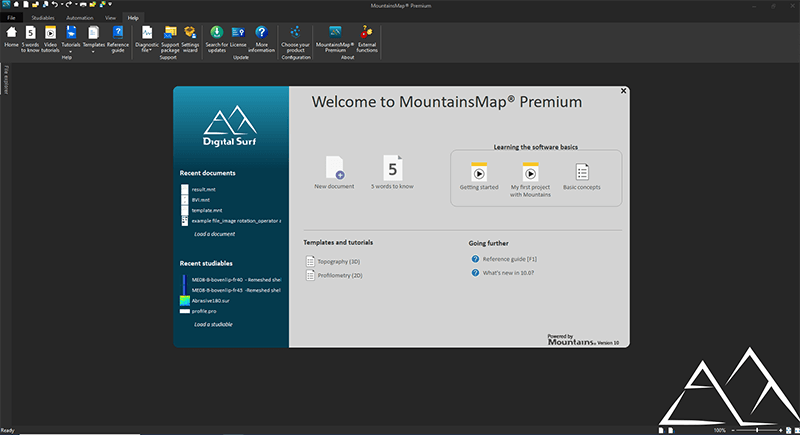Screen dimensions: 800x435
Task: Expand the Templates dropdown in ribbon
Action: [93, 52]
